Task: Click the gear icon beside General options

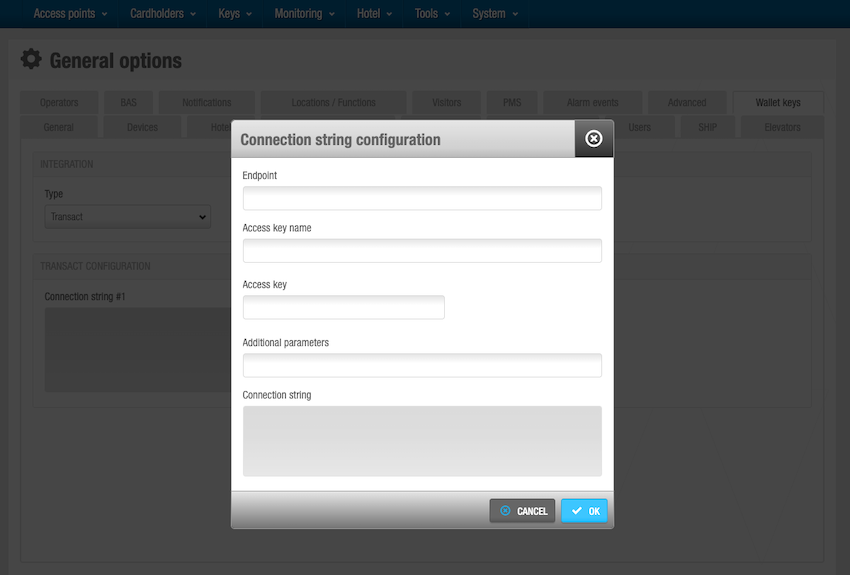Action: [31, 60]
